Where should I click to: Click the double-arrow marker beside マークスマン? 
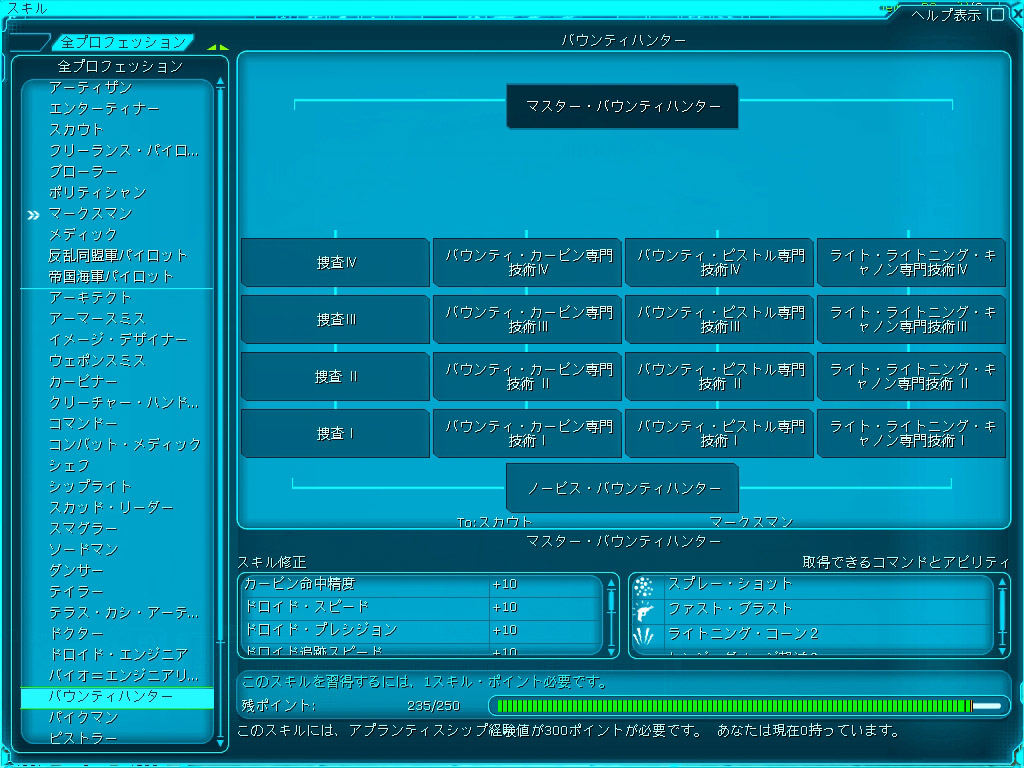tap(33, 215)
